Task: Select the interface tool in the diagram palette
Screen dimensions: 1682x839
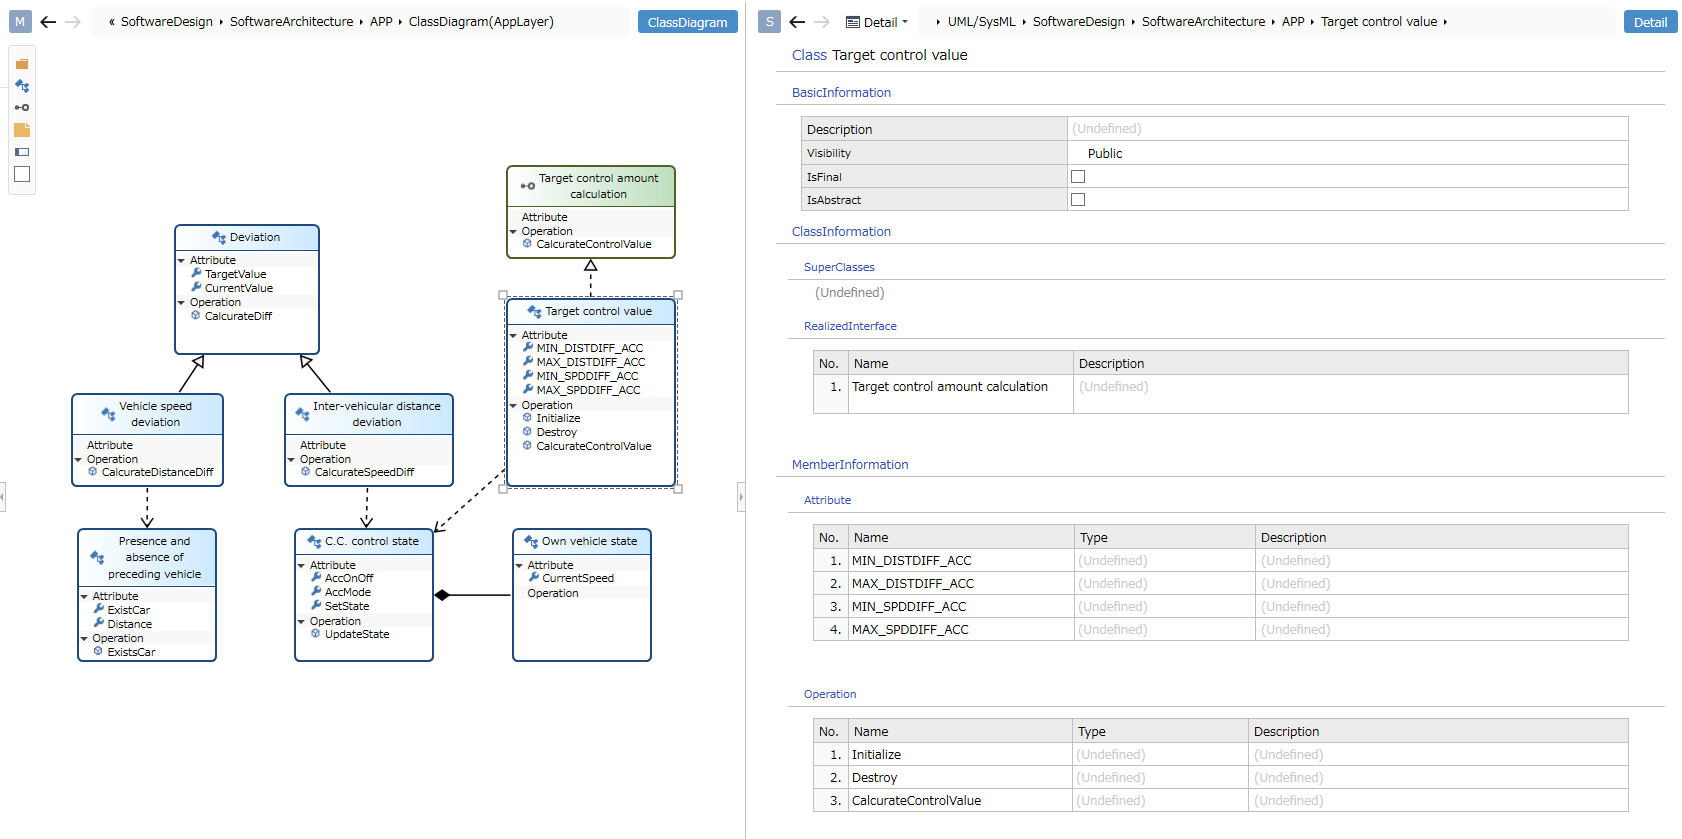Action: [22, 107]
